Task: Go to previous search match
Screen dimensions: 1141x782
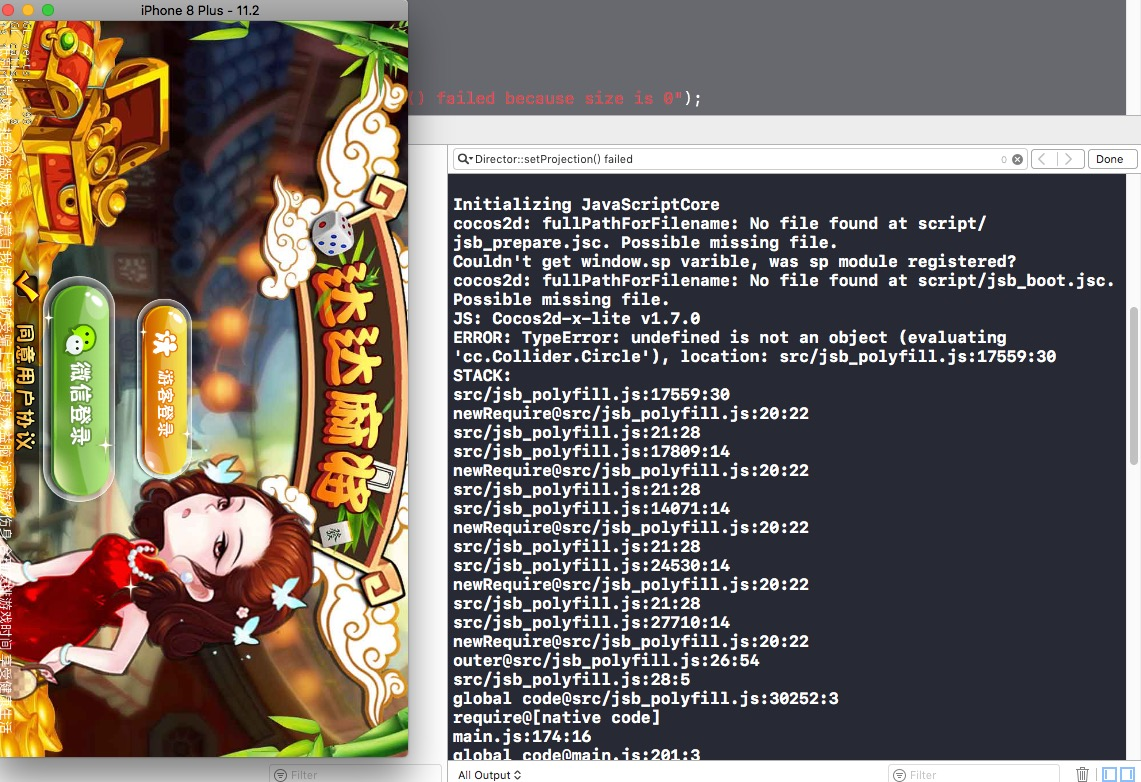Action: 1042,159
